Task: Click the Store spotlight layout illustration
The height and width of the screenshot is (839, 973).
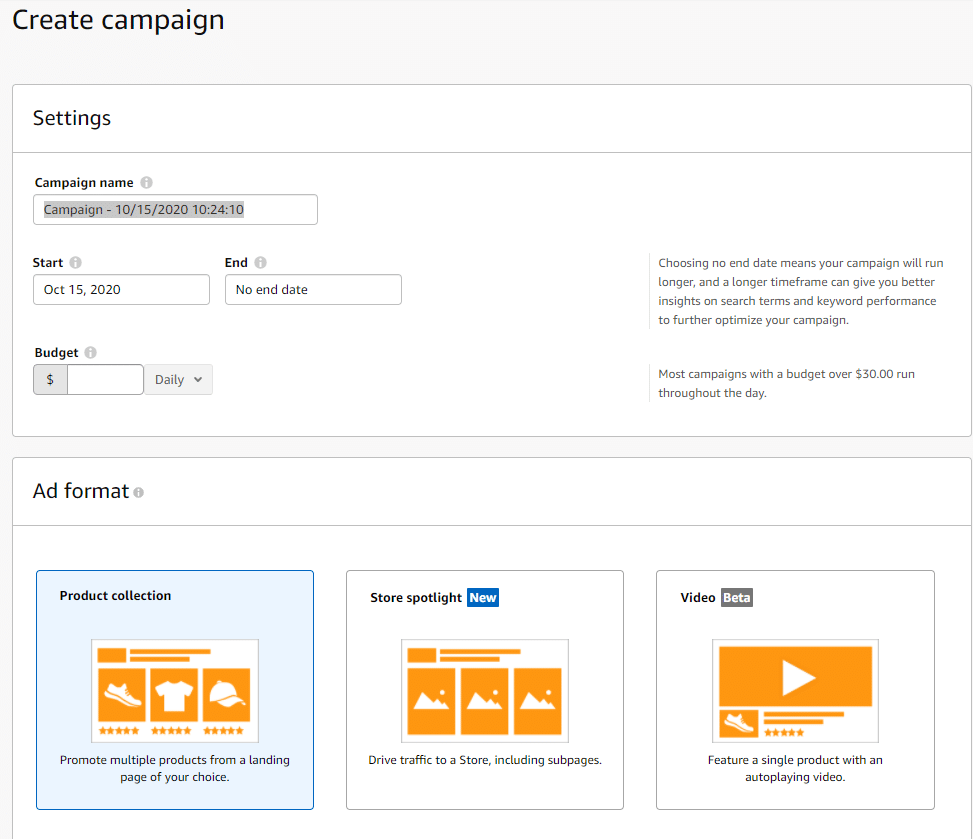Action: click(485, 691)
